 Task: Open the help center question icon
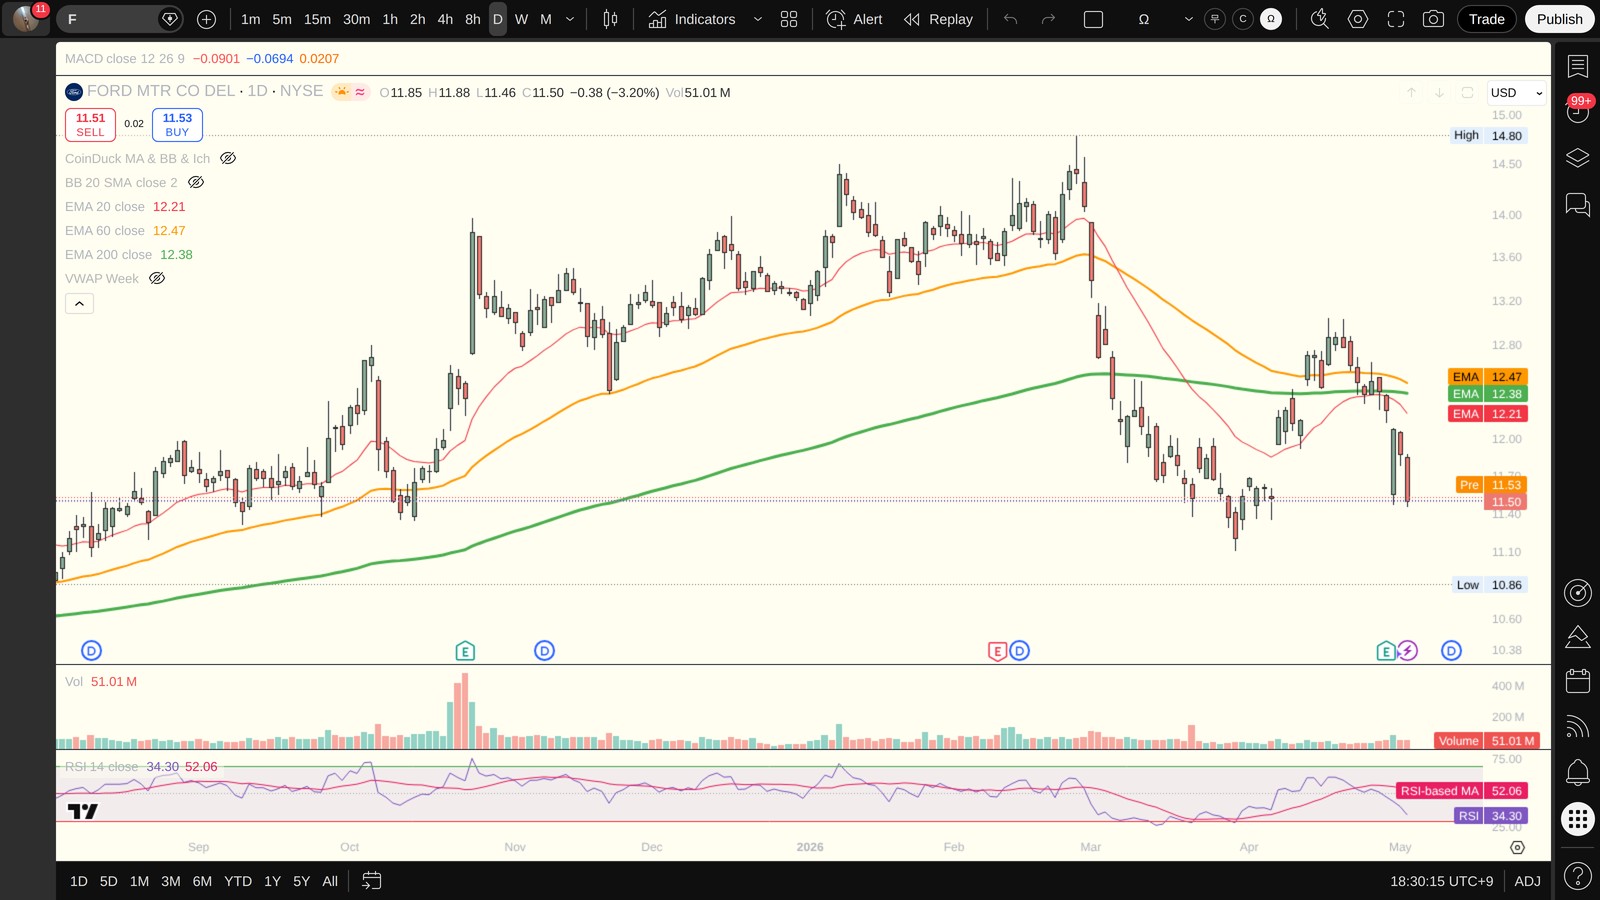1578,877
